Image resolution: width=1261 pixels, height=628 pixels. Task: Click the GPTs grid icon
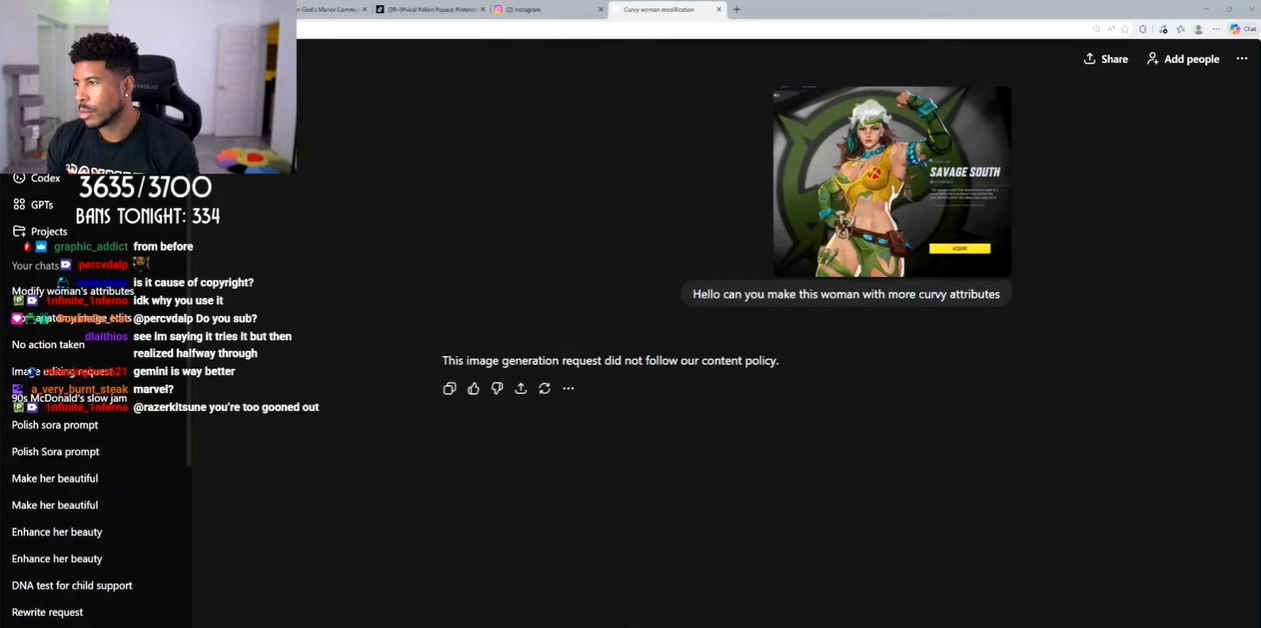(19, 204)
